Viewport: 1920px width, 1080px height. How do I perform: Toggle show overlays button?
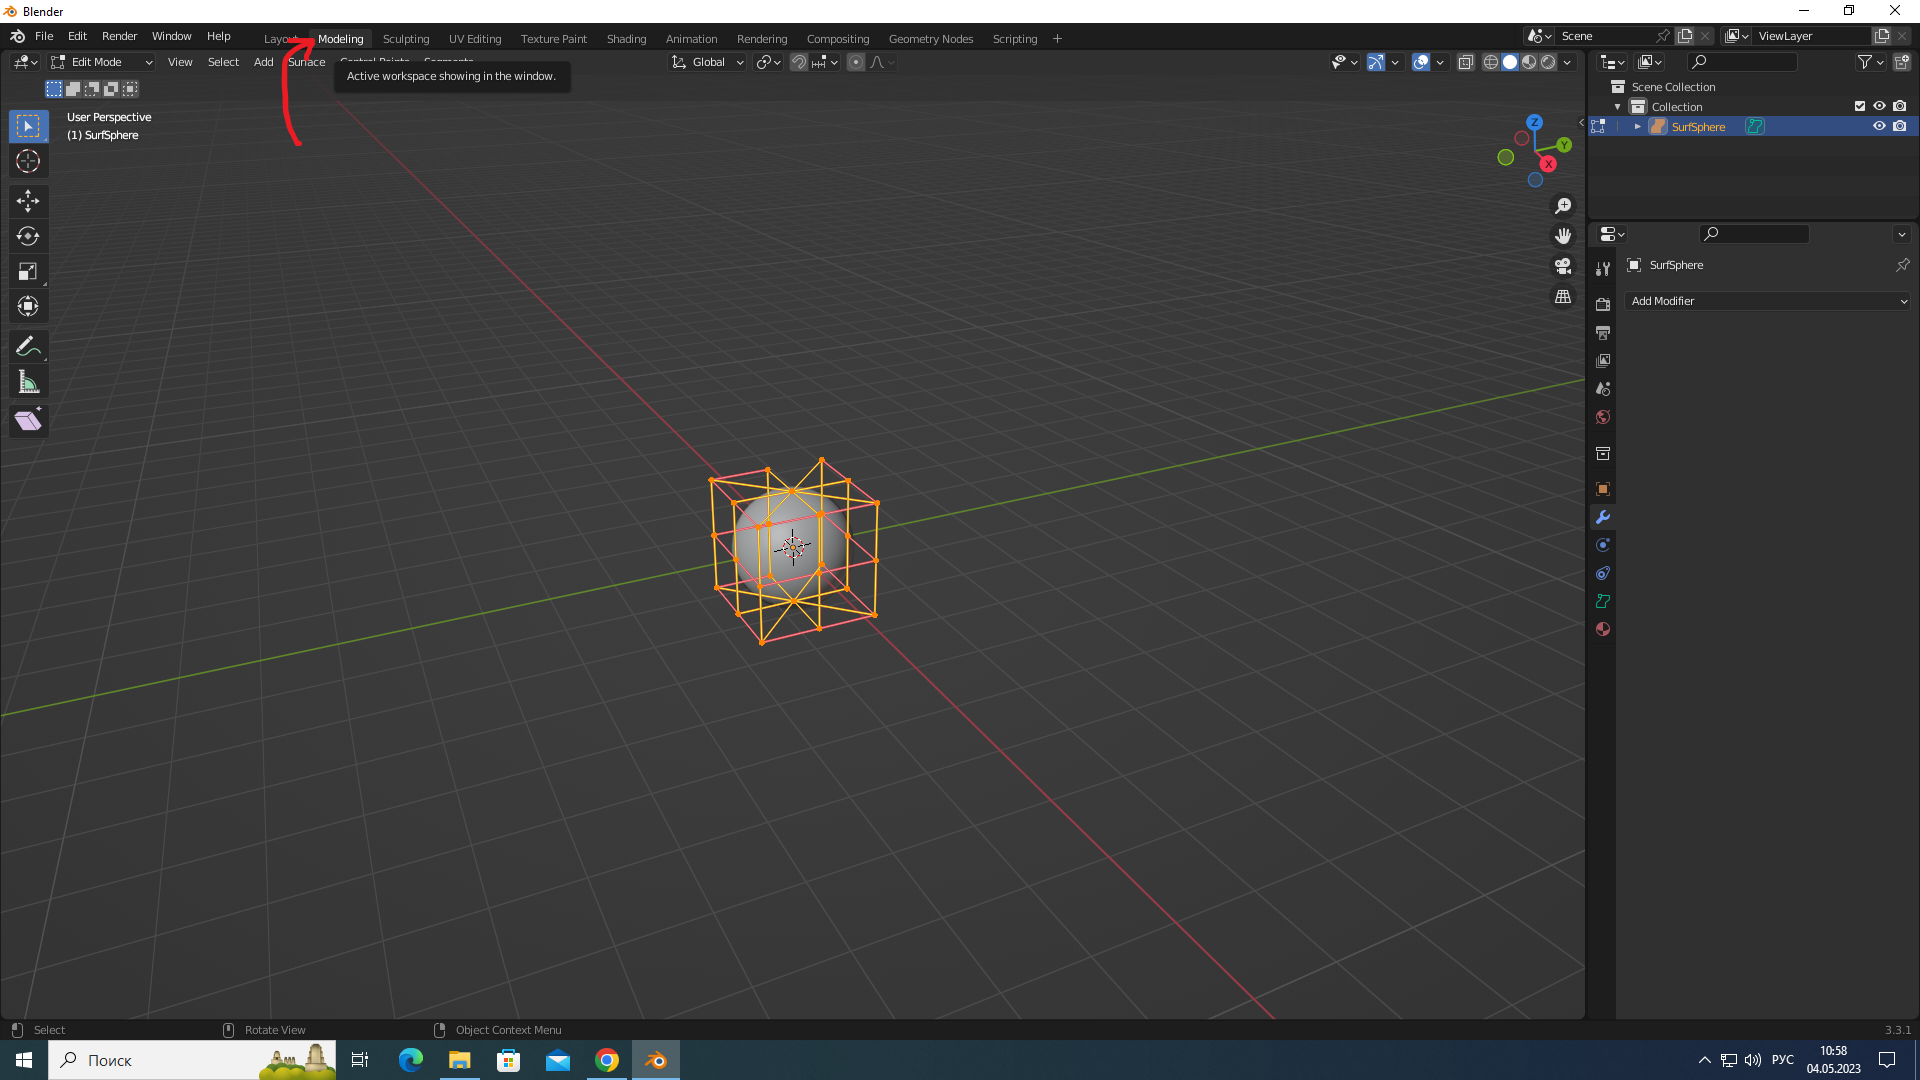(1421, 62)
